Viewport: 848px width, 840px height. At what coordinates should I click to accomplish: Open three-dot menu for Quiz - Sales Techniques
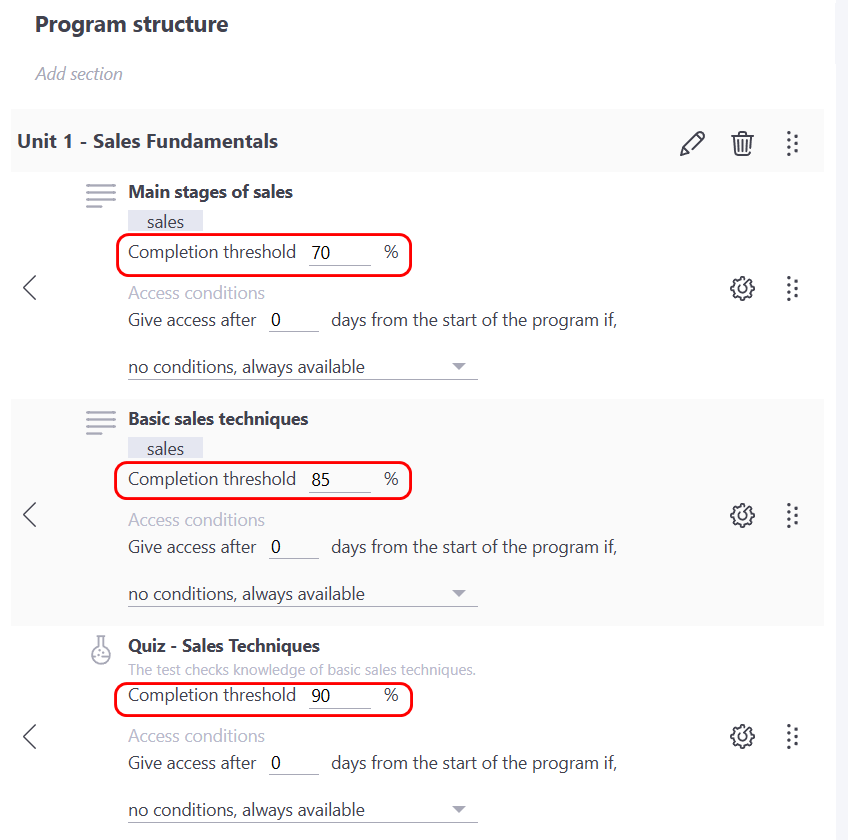point(792,737)
